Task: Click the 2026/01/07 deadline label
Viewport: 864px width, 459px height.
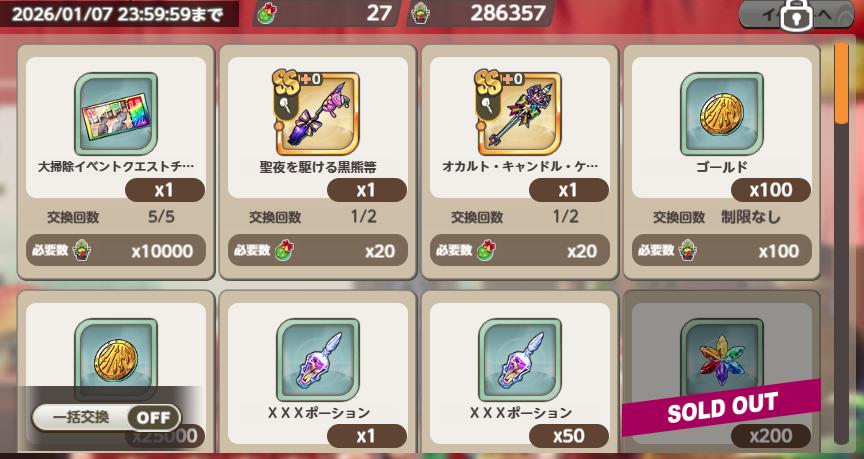Action: pos(117,14)
